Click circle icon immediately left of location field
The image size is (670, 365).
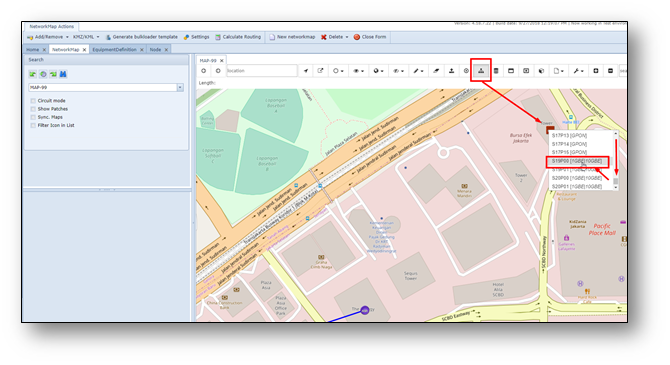coord(218,71)
